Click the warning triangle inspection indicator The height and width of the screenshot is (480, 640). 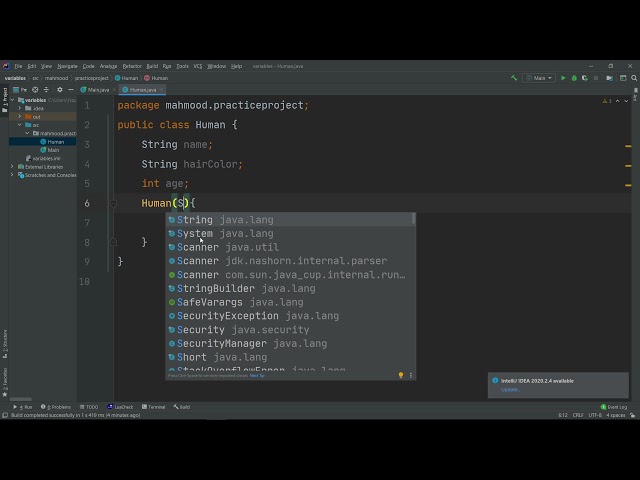[x=607, y=101]
